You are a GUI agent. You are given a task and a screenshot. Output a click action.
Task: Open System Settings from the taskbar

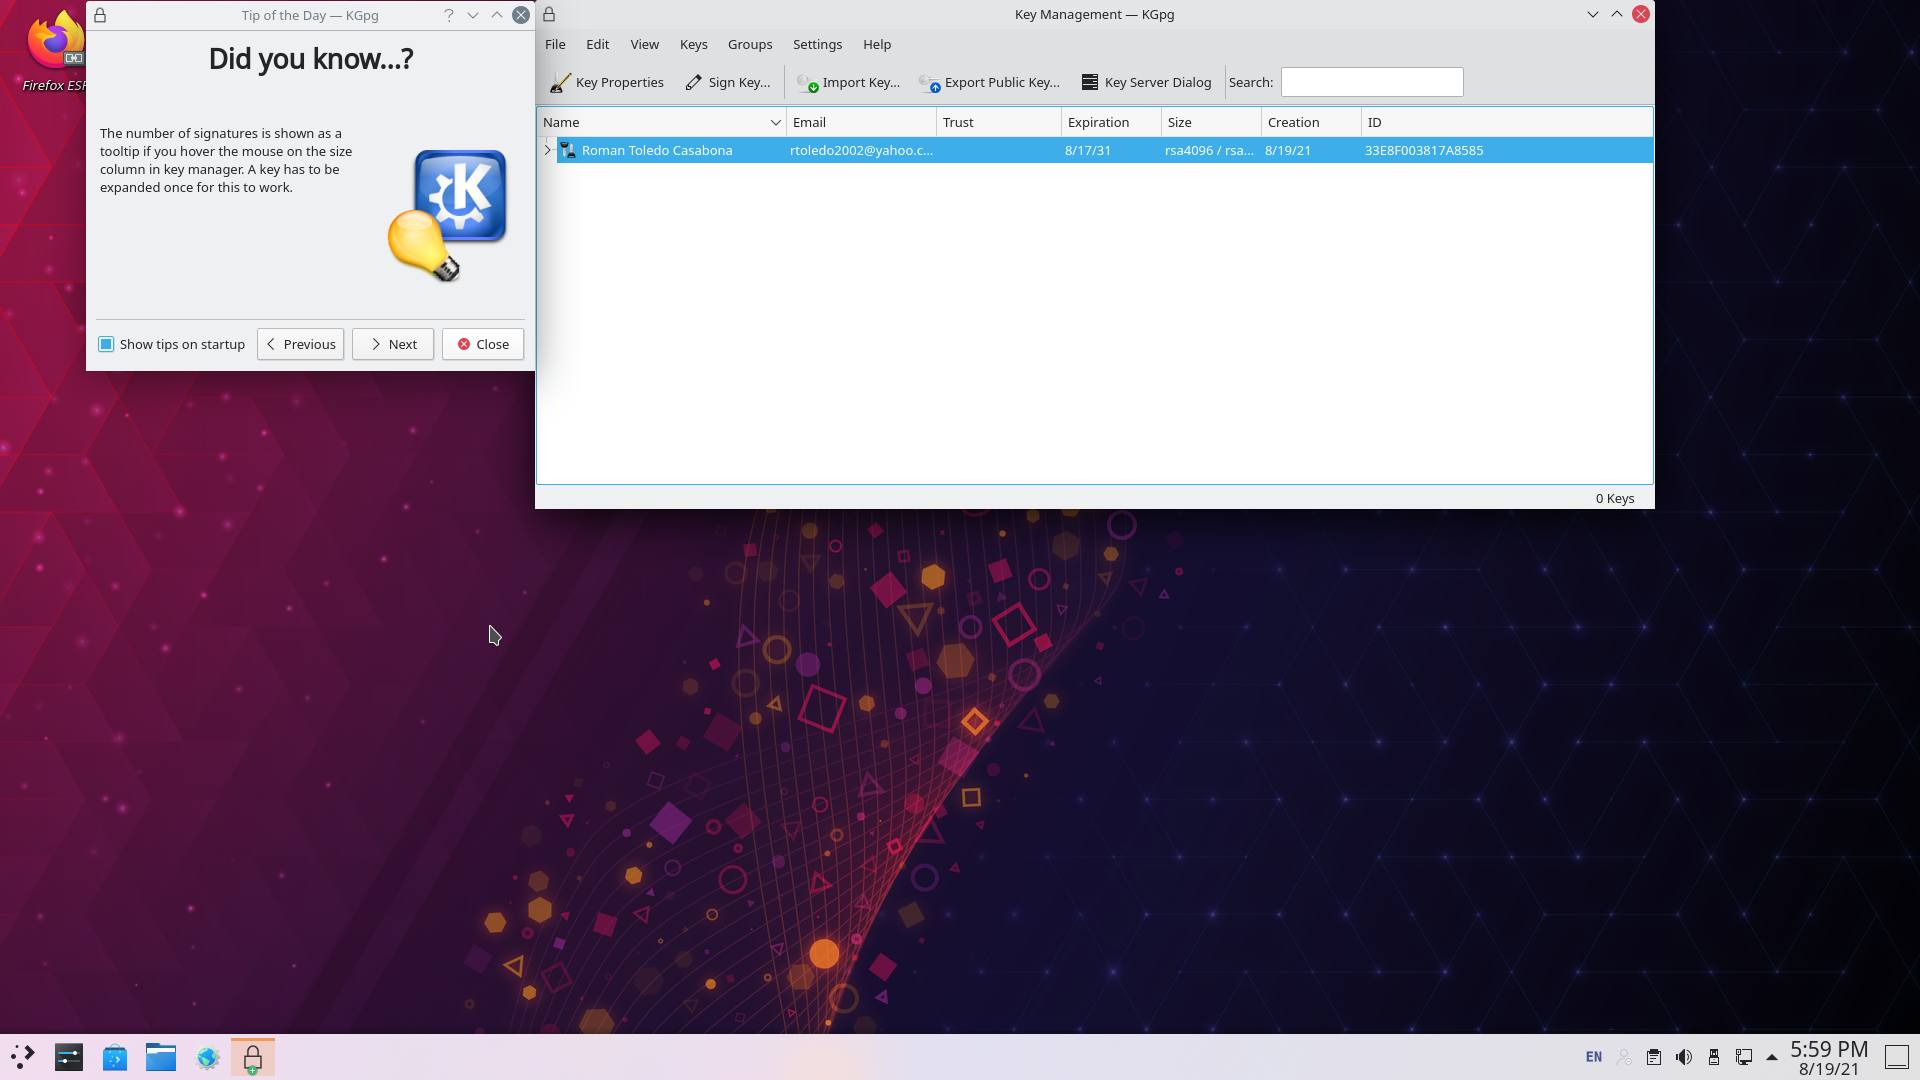tap(69, 1057)
